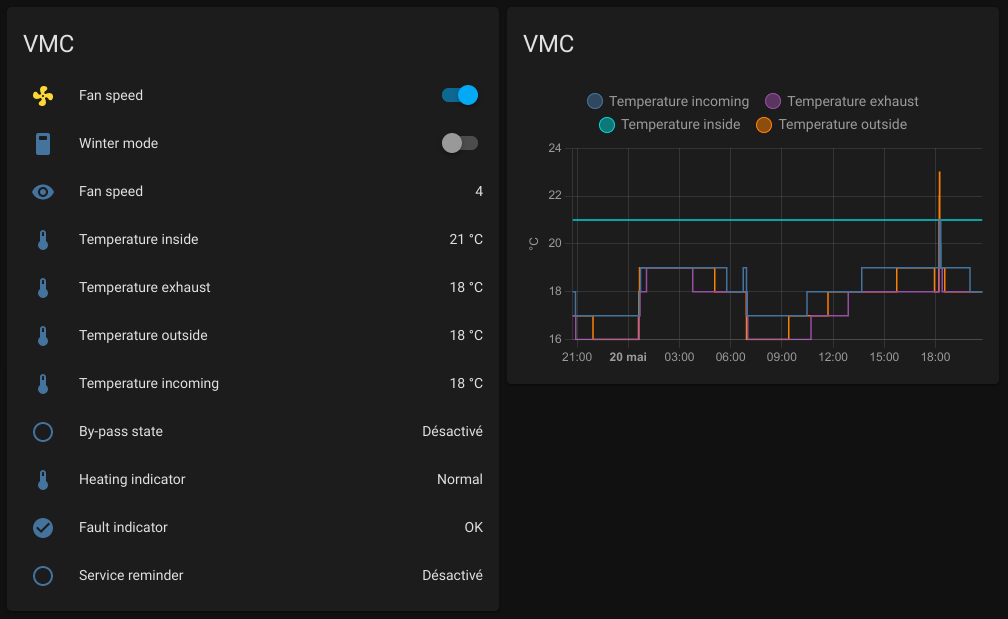Open the By-pass state Désactivé value
The height and width of the screenshot is (619, 1008).
coord(452,432)
